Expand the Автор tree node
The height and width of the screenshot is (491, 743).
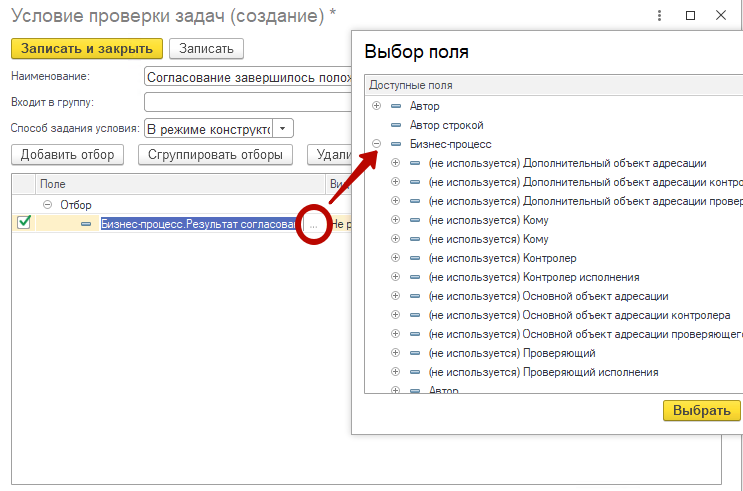point(377,106)
